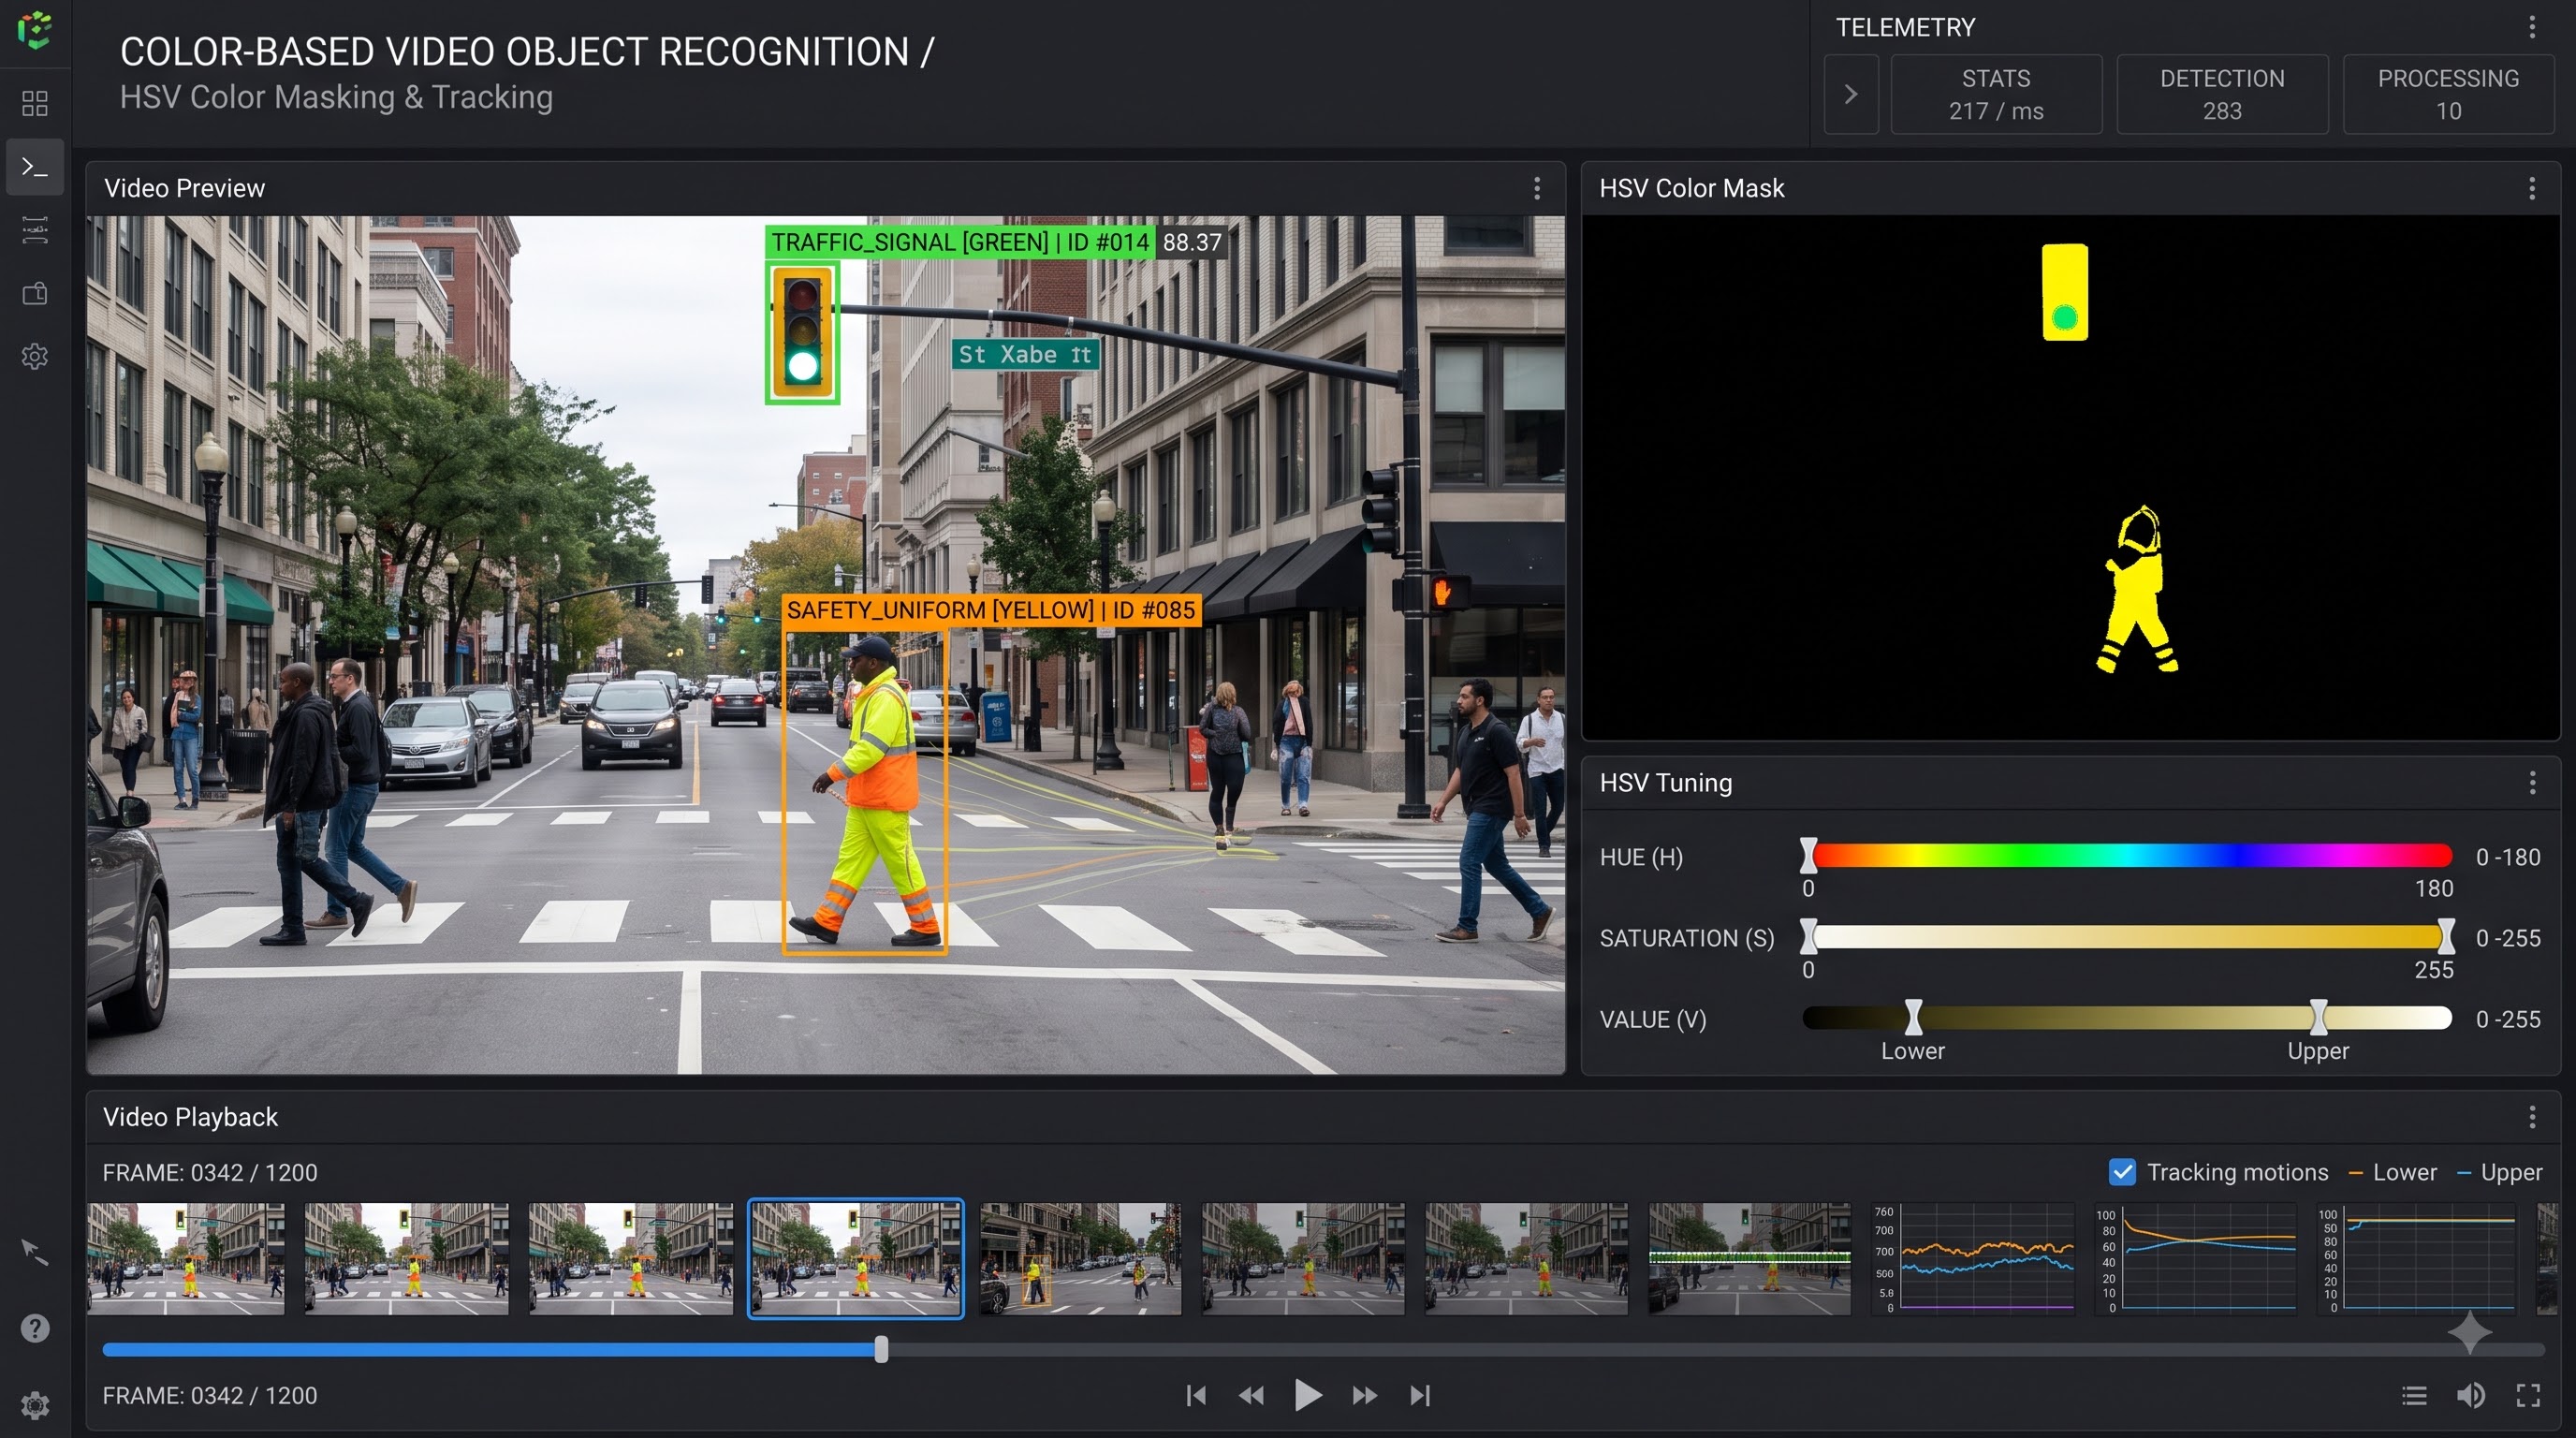This screenshot has height=1438, width=2576.
Task: Click the Saturation upper slider handle
Action: click(x=2446, y=937)
